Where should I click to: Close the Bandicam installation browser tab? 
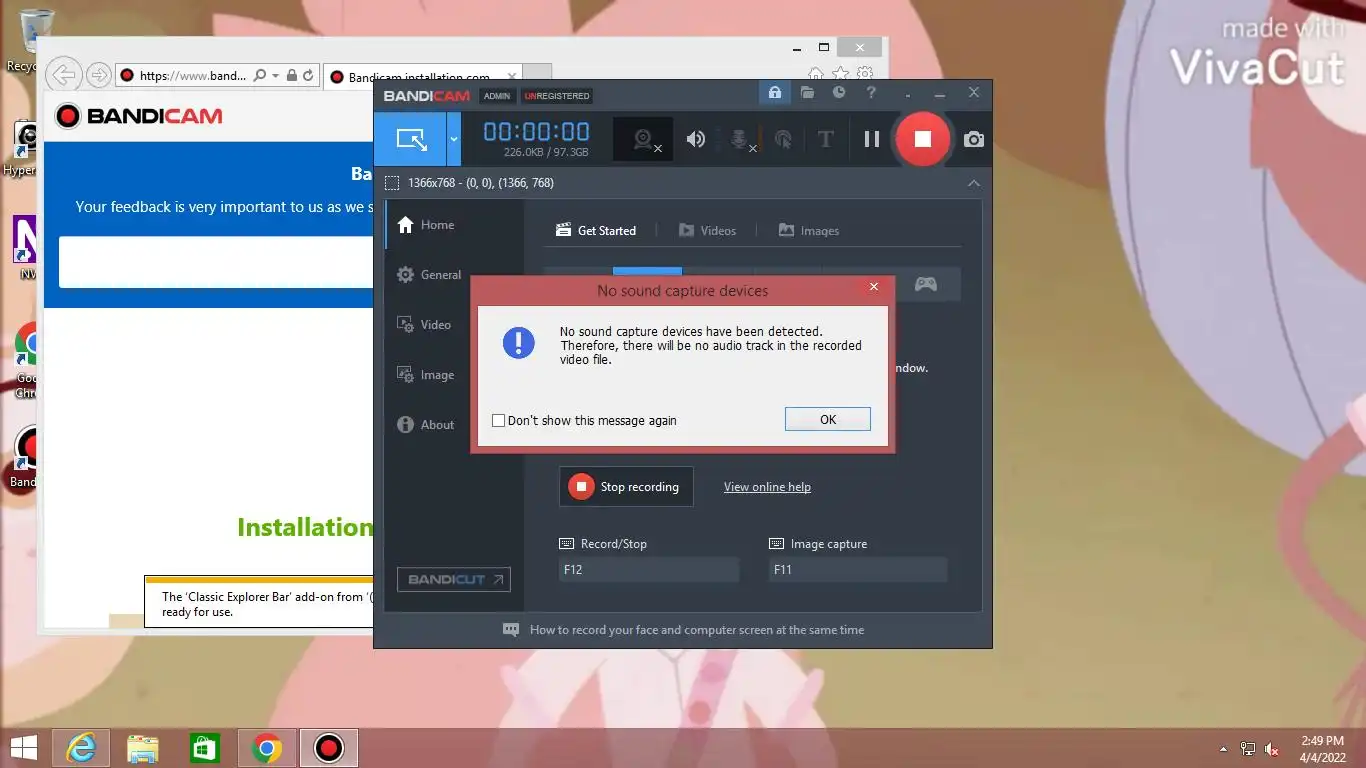(512, 76)
